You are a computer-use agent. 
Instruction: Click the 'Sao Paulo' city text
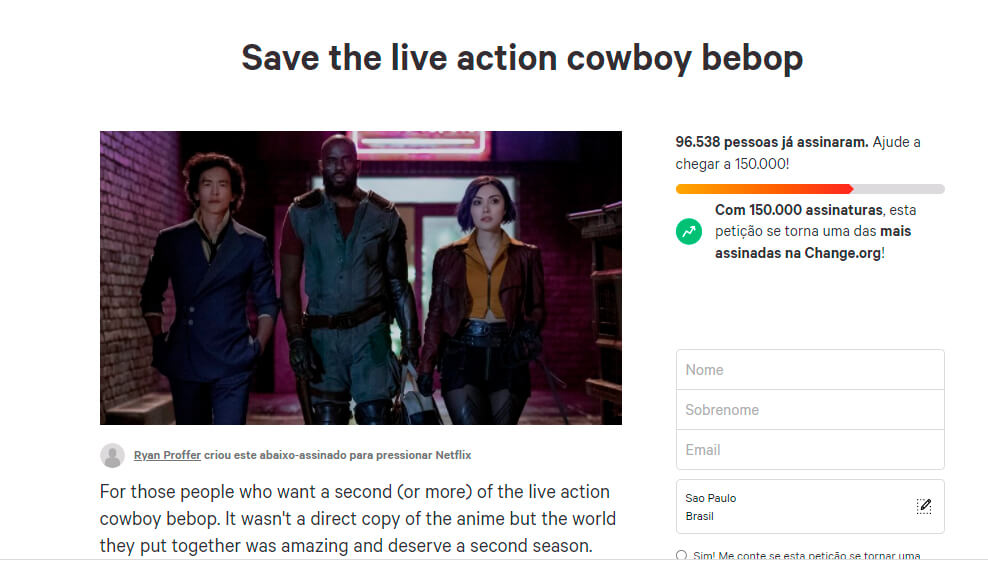point(710,498)
